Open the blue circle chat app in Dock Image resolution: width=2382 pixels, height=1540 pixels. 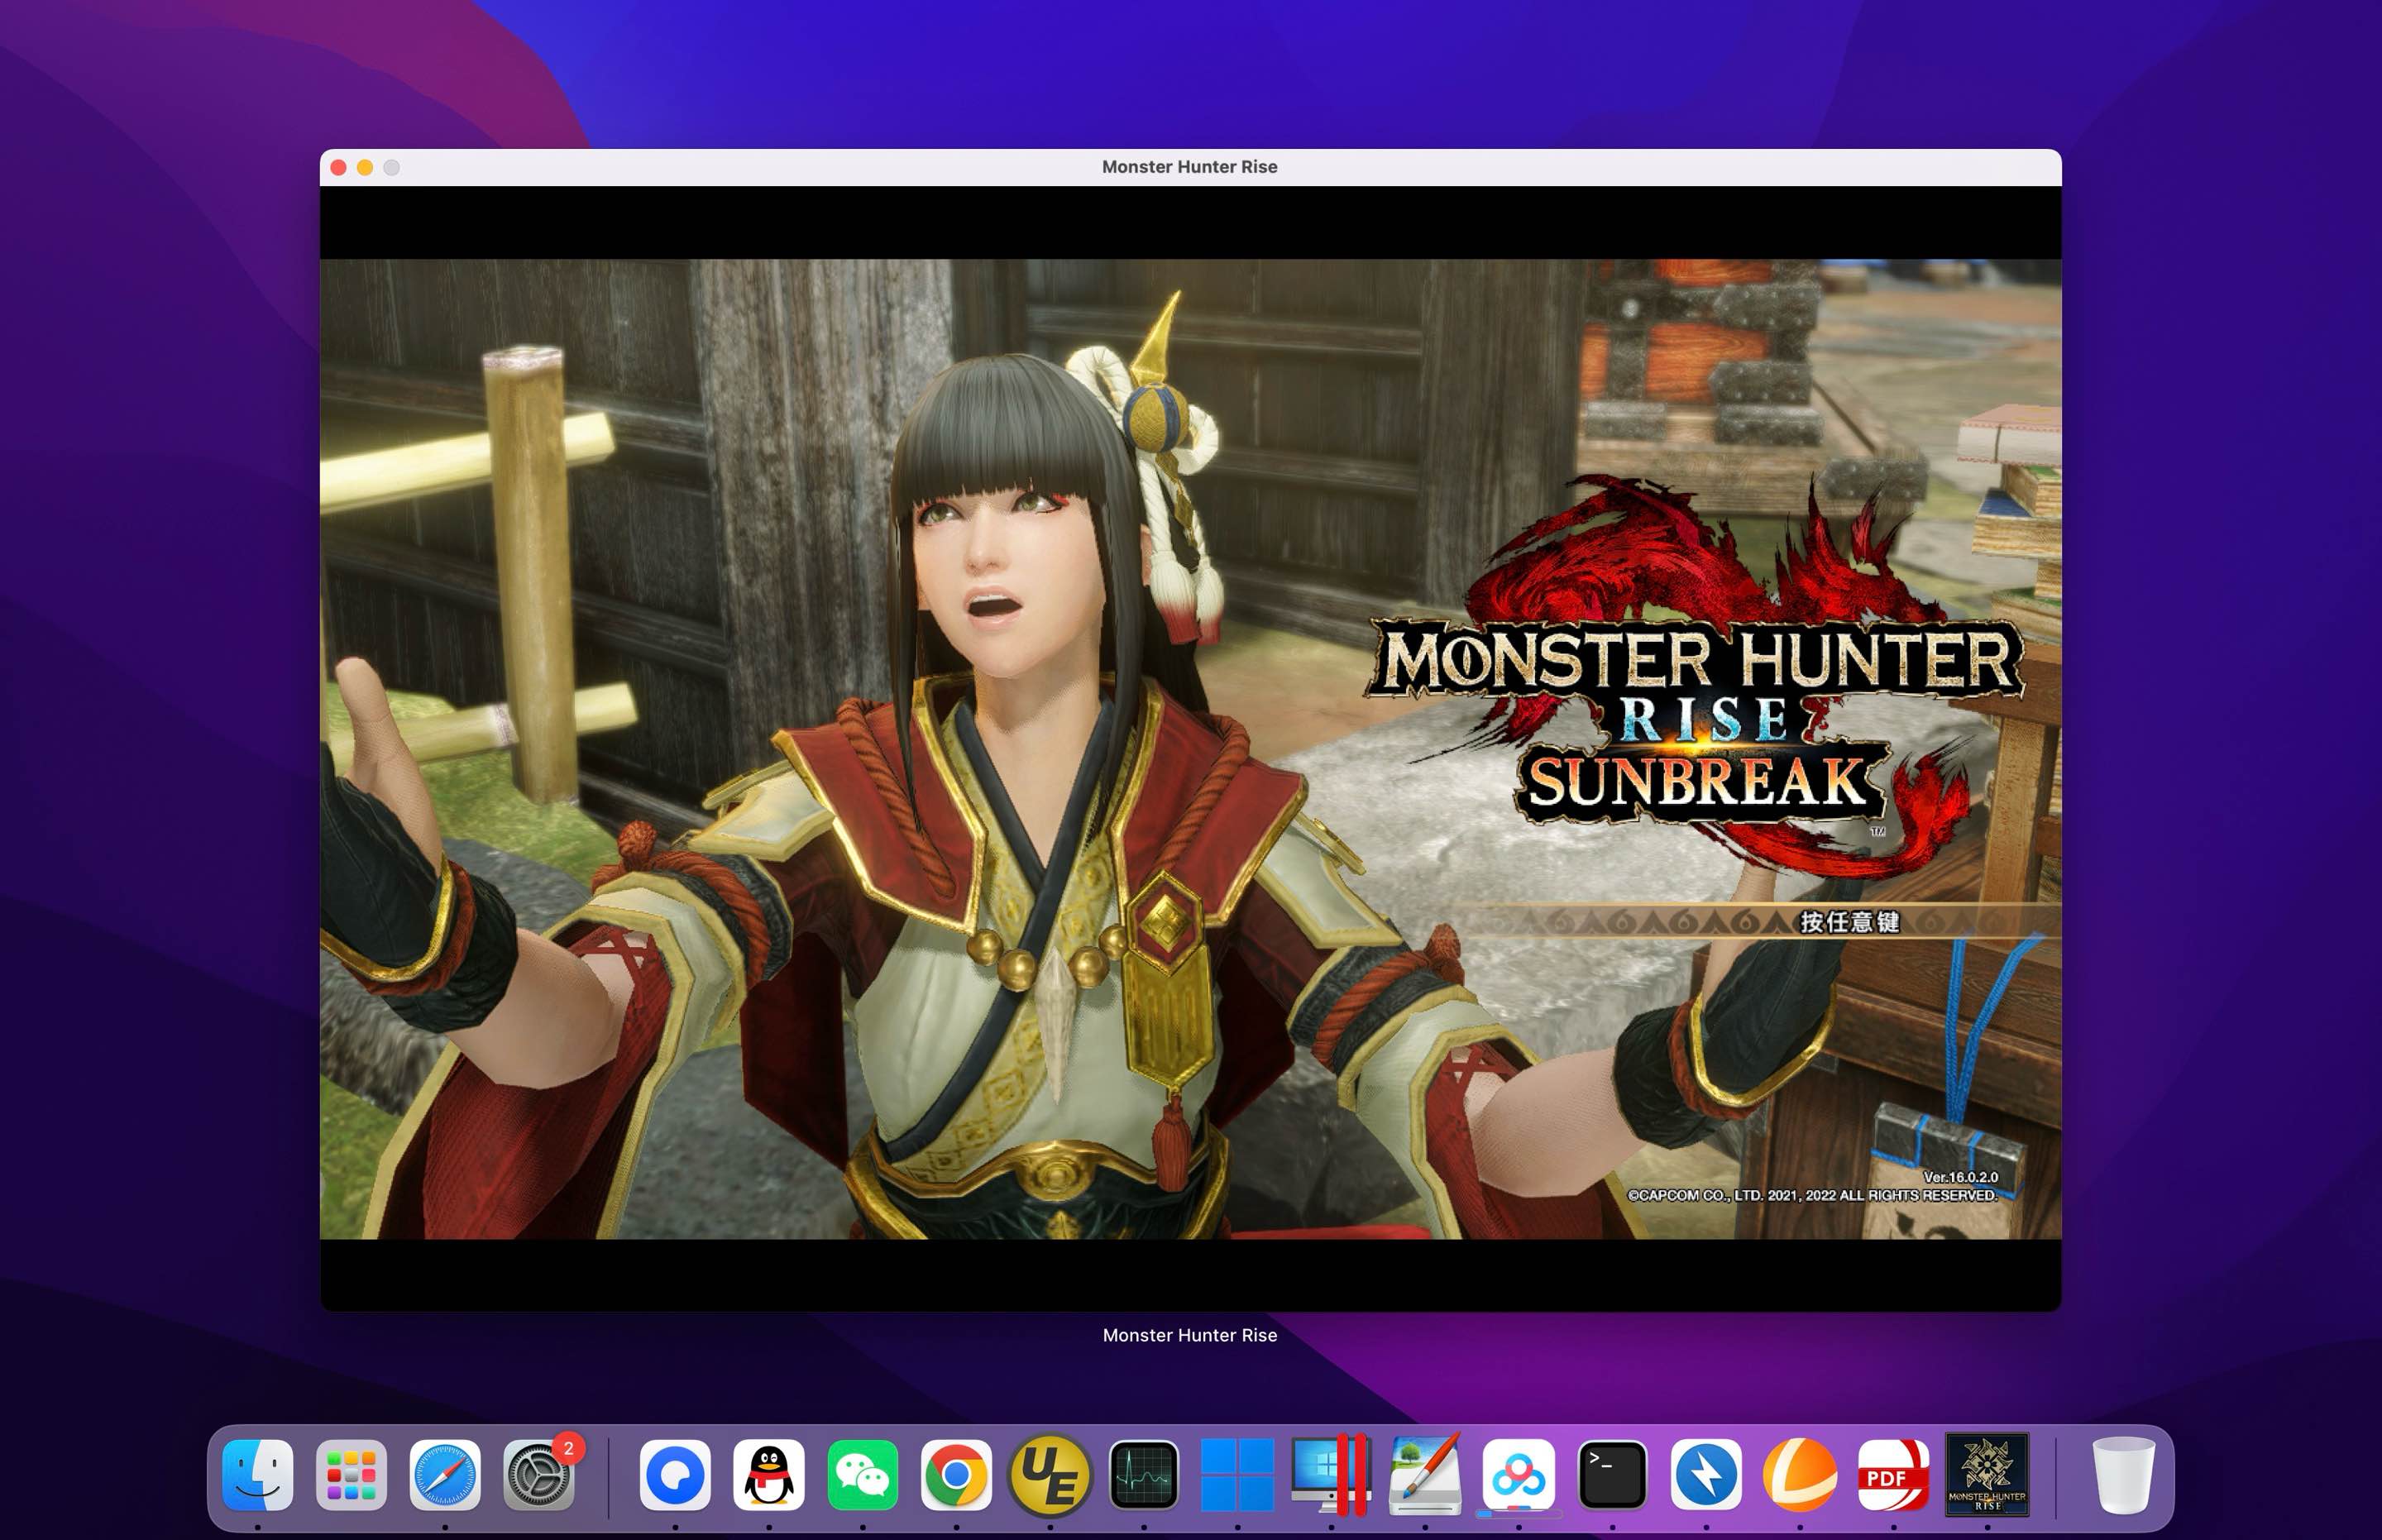675,1474
